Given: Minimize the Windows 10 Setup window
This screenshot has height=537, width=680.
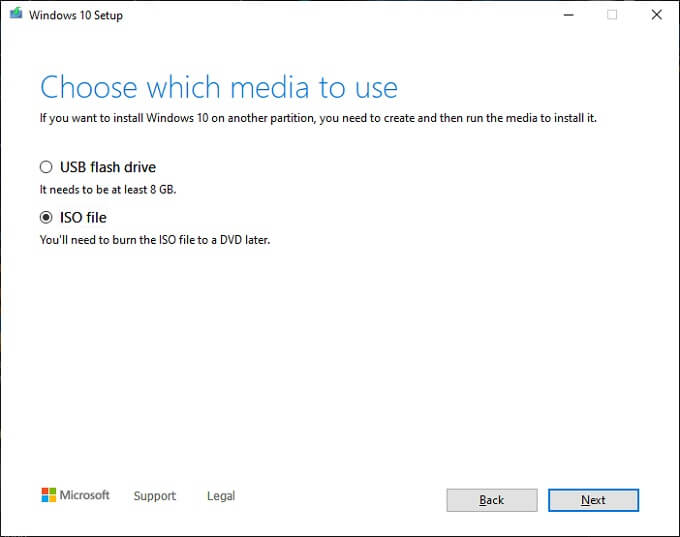Looking at the screenshot, I should pyautogui.click(x=567, y=15).
